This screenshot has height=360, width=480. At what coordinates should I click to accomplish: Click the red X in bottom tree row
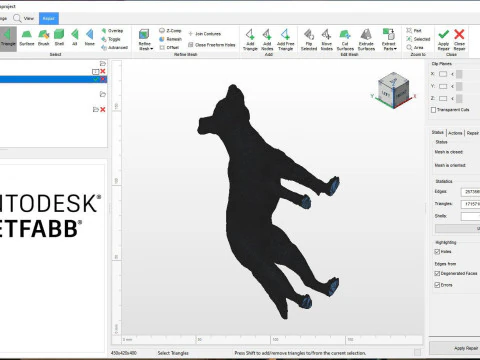(103, 109)
